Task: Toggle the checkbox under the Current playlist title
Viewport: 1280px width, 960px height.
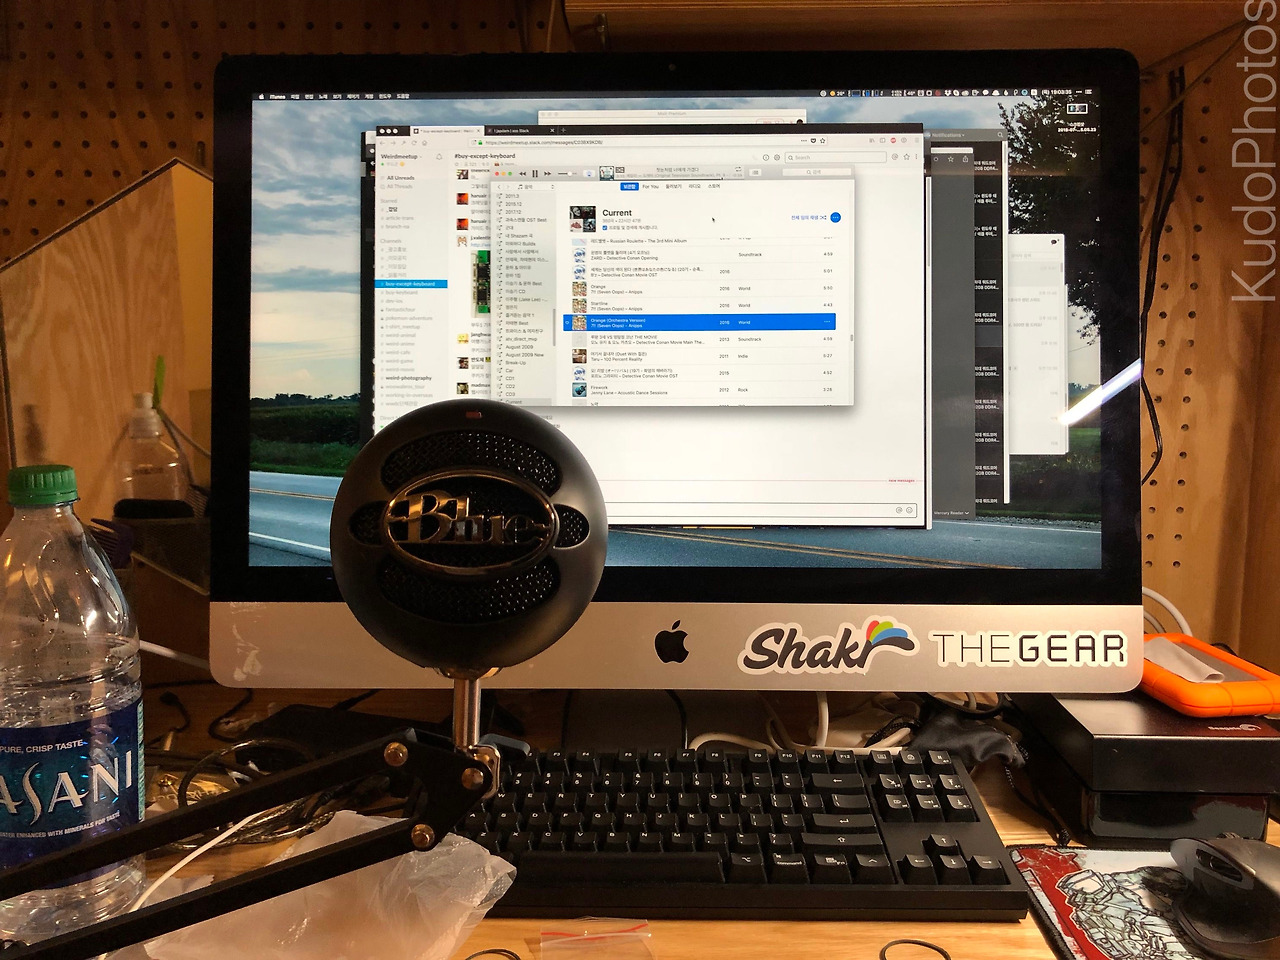Action: point(605,228)
